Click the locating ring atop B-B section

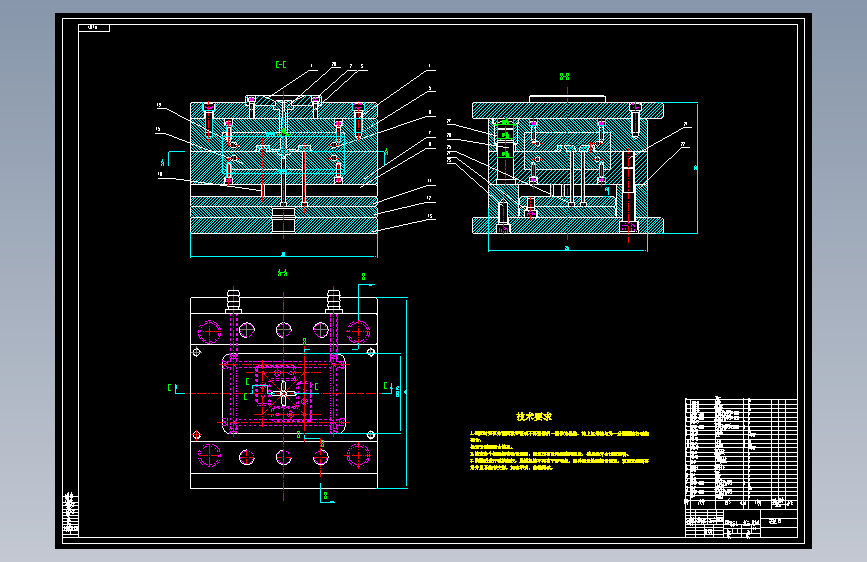click(x=567, y=99)
